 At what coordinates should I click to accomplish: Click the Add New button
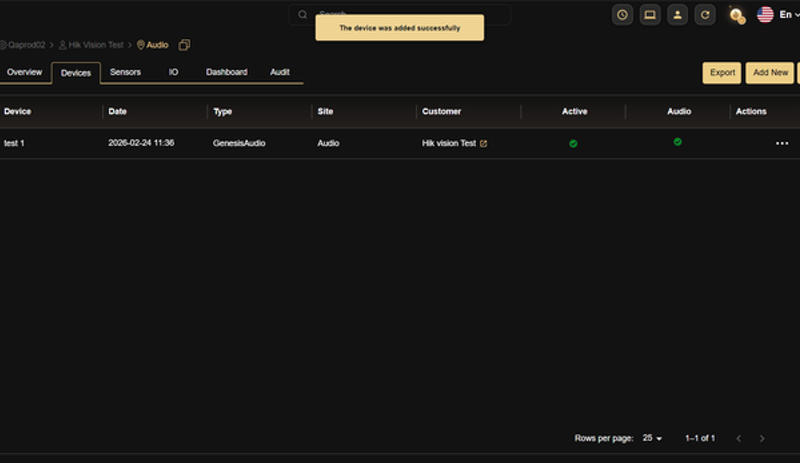(770, 72)
